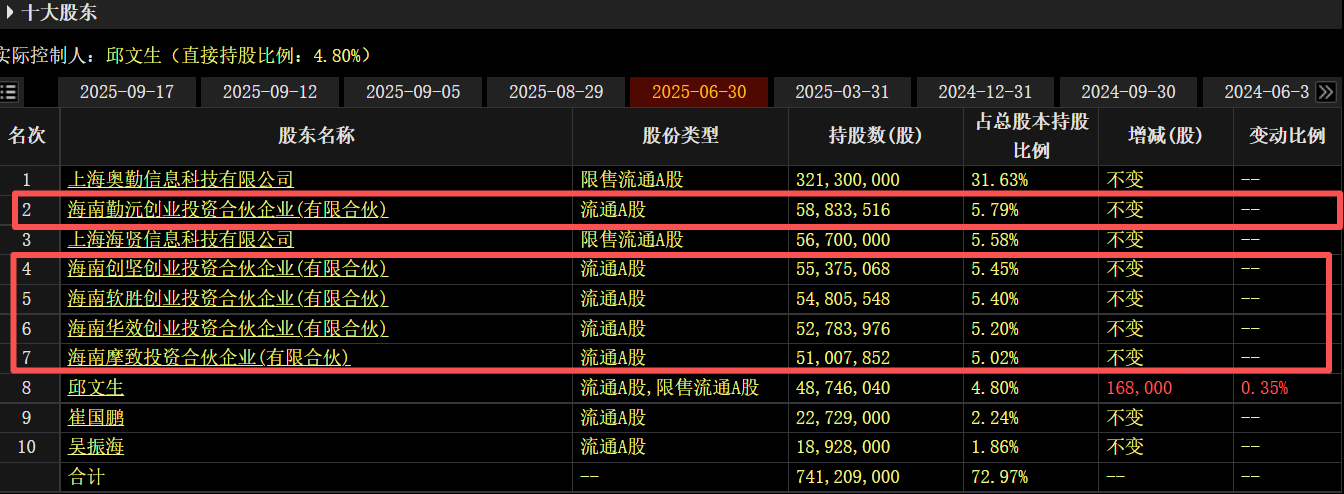Image resolution: width=1344 pixels, height=494 pixels.
Task: Show more dates with the double-arrow button
Action: [x=1326, y=92]
